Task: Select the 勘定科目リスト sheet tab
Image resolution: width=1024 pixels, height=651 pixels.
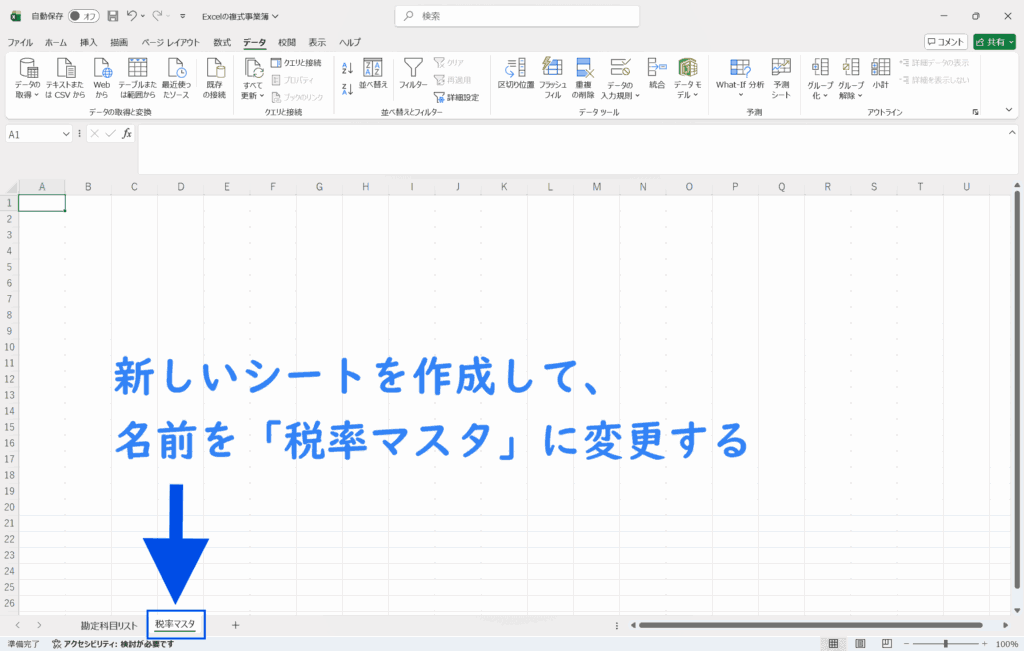Action: [109, 625]
